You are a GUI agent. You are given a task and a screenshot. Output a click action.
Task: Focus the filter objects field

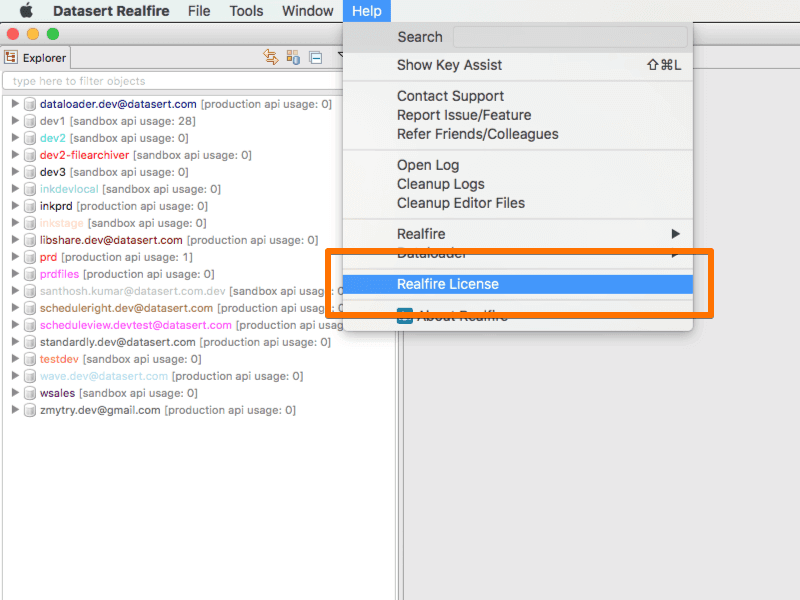pos(172,81)
